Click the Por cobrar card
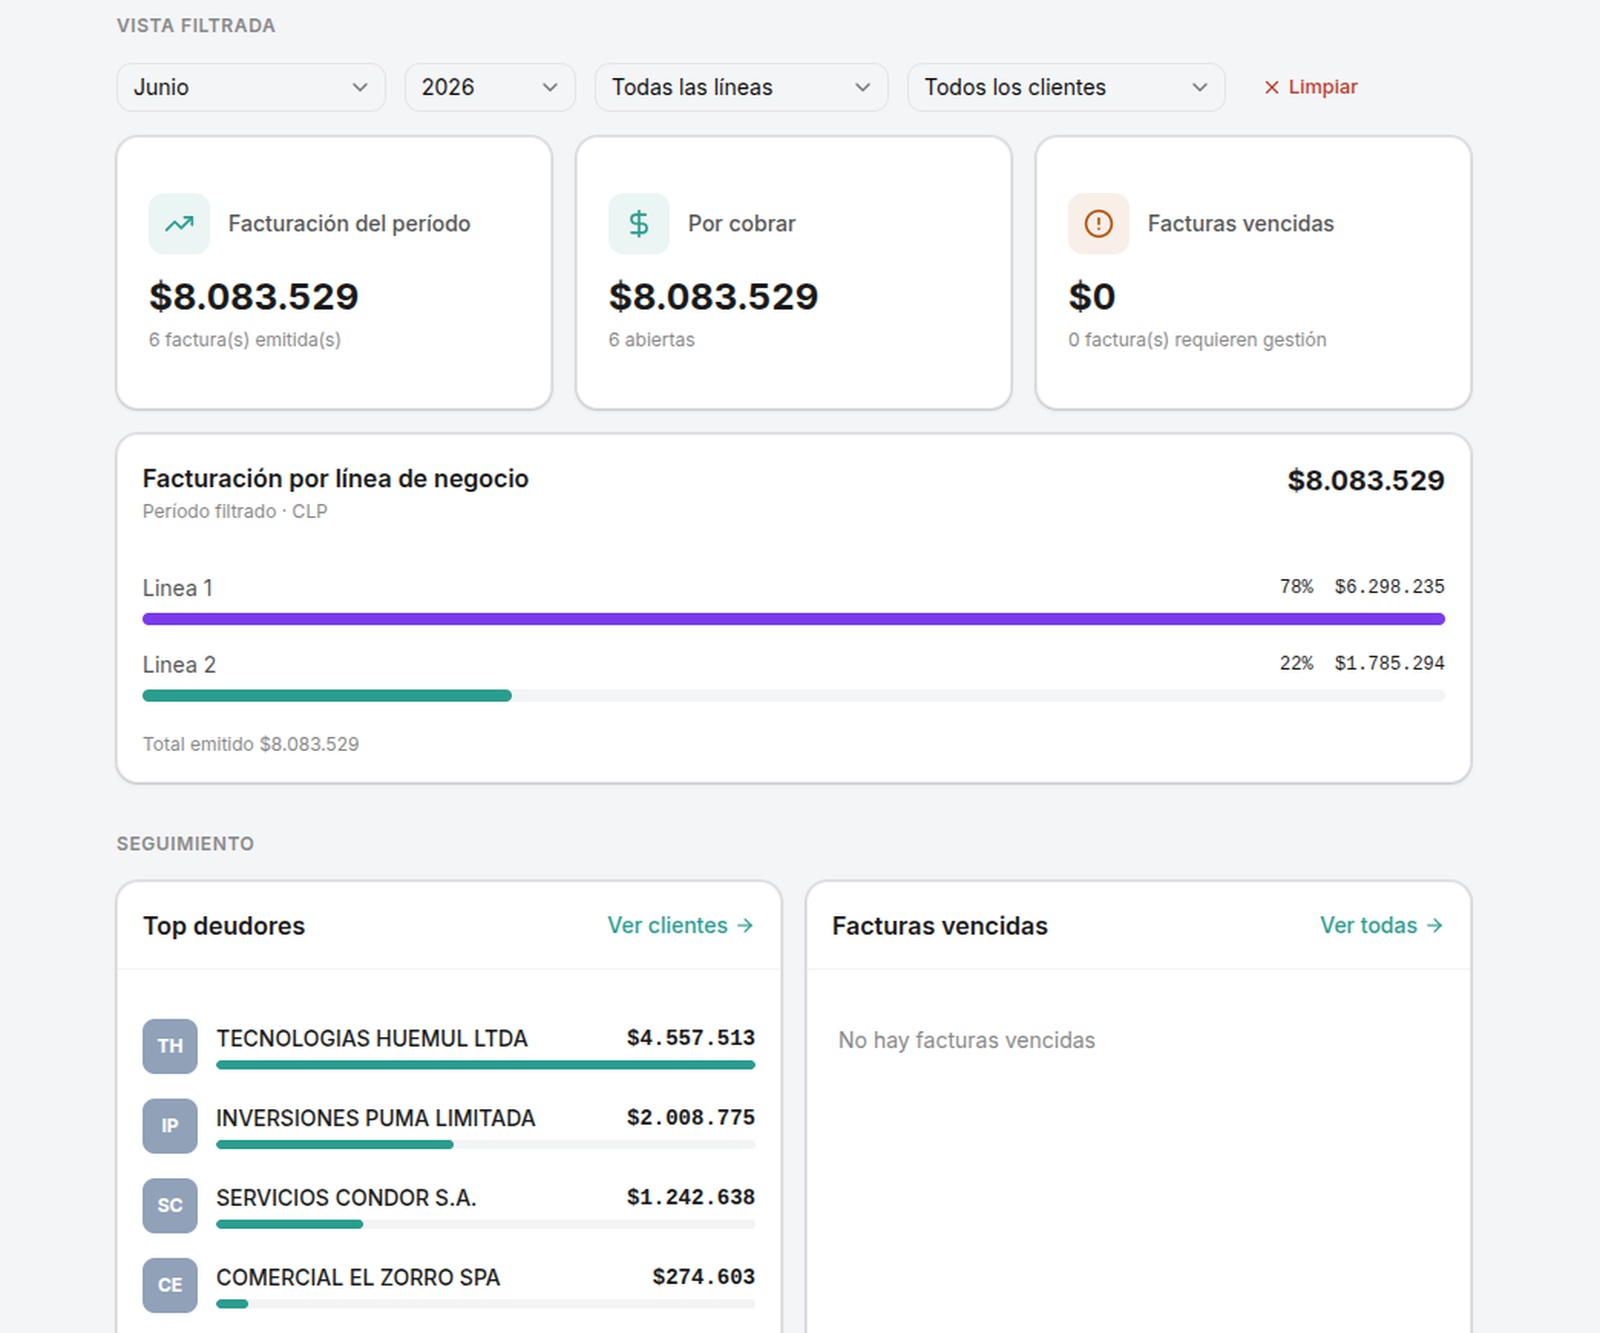 point(794,273)
